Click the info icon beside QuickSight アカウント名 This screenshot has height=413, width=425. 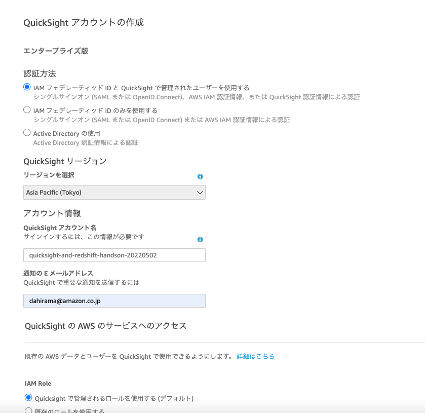point(200,239)
